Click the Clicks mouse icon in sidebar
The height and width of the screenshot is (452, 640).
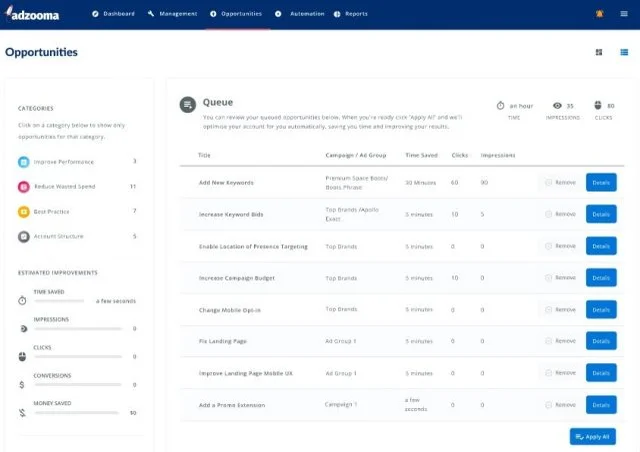point(22,356)
